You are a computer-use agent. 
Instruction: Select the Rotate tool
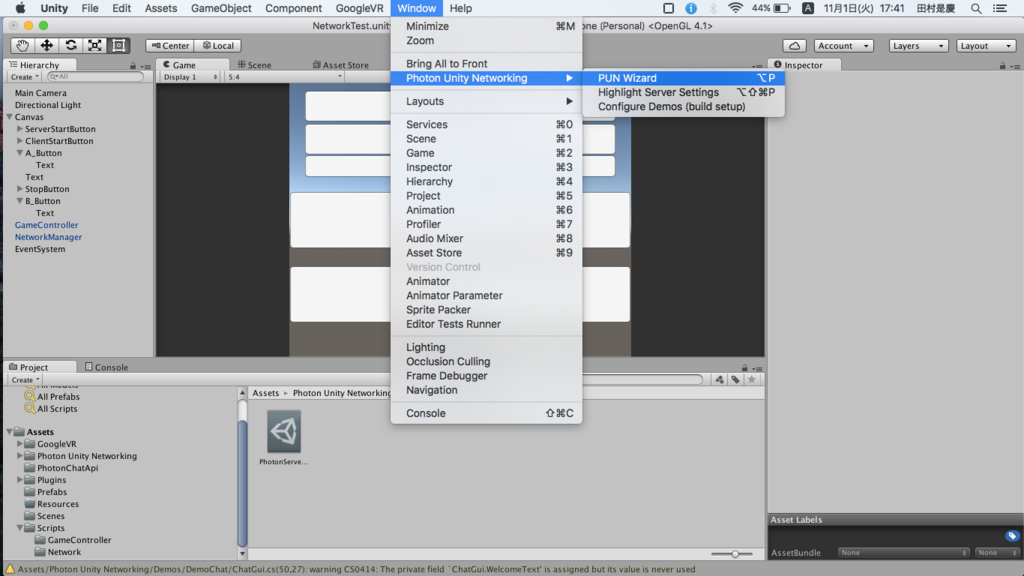click(x=71, y=46)
